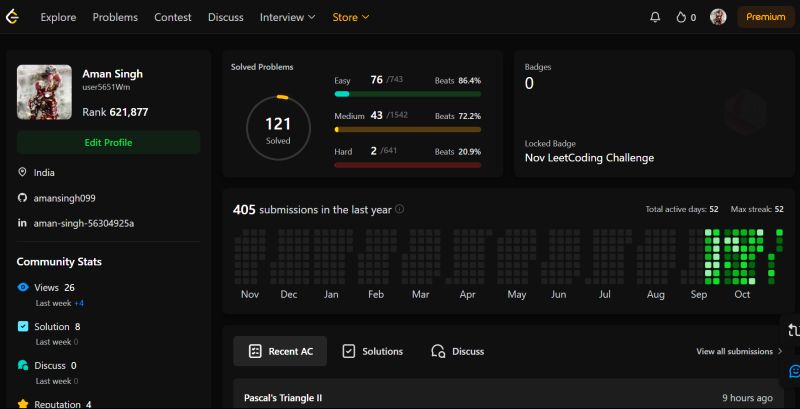Screen dimensions: 800x409
Task: Click the Recent AC list icon
Action: (x=255, y=351)
